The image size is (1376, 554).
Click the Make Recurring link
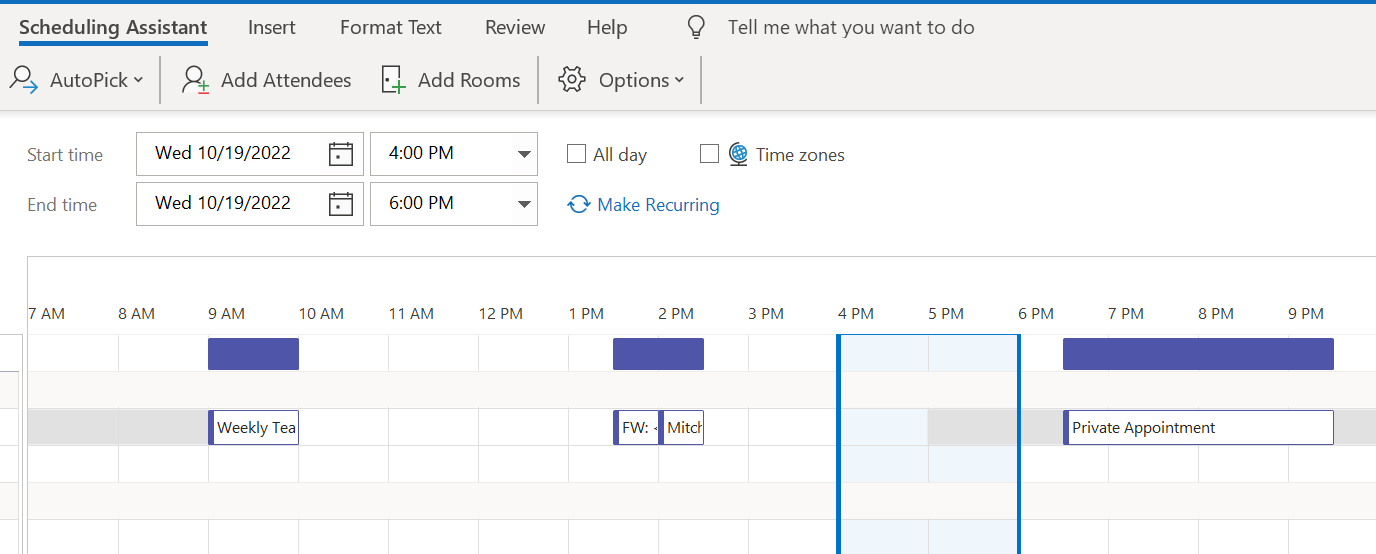(x=658, y=205)
